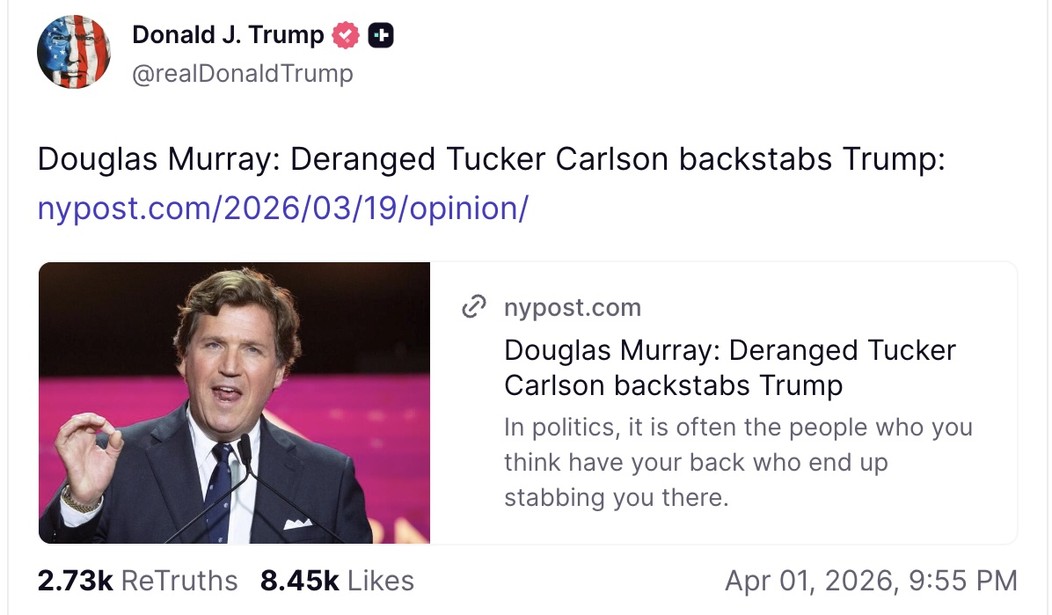Click the card description starting "In politics"
Image resolution: width=1052 pixels, height=615 pixels.
(x=738, y=462)
